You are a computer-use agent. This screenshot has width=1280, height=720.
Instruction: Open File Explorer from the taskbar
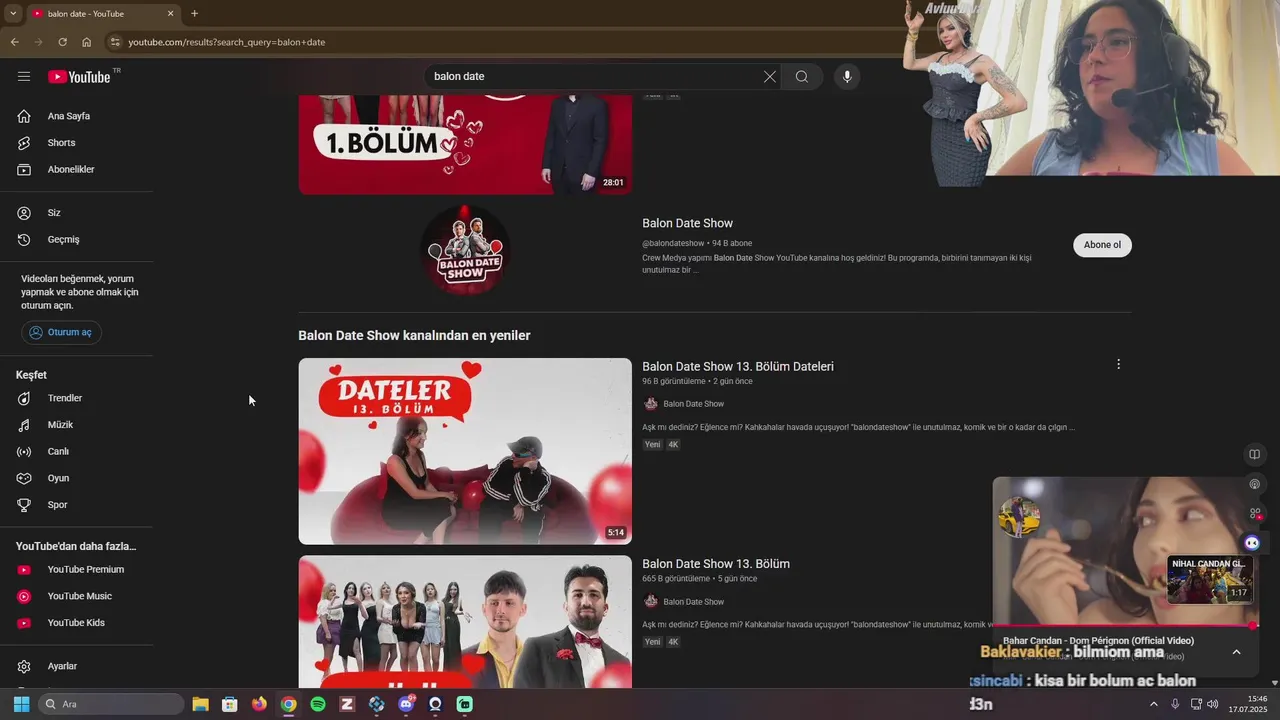tap(200, 704)
